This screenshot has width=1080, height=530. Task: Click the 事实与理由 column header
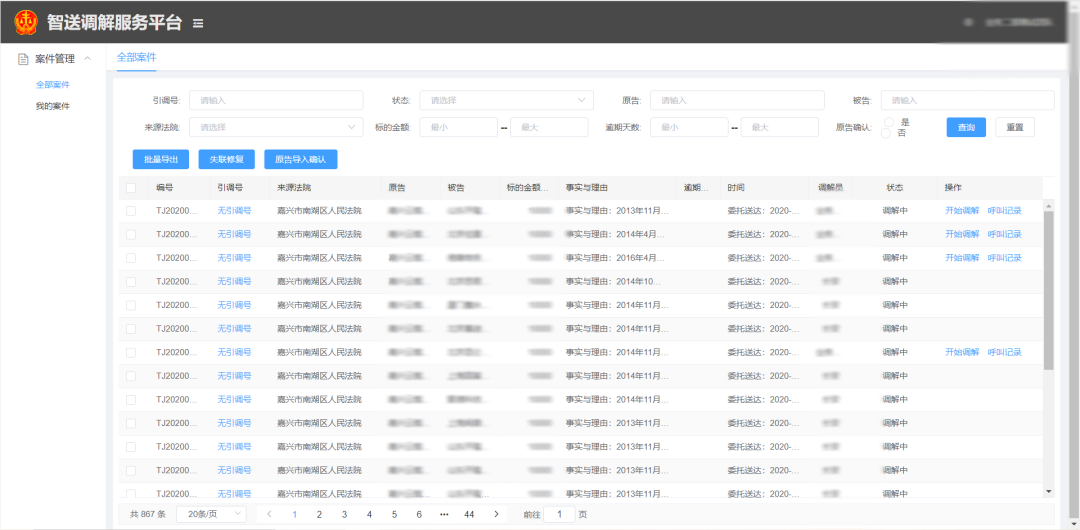586,187
